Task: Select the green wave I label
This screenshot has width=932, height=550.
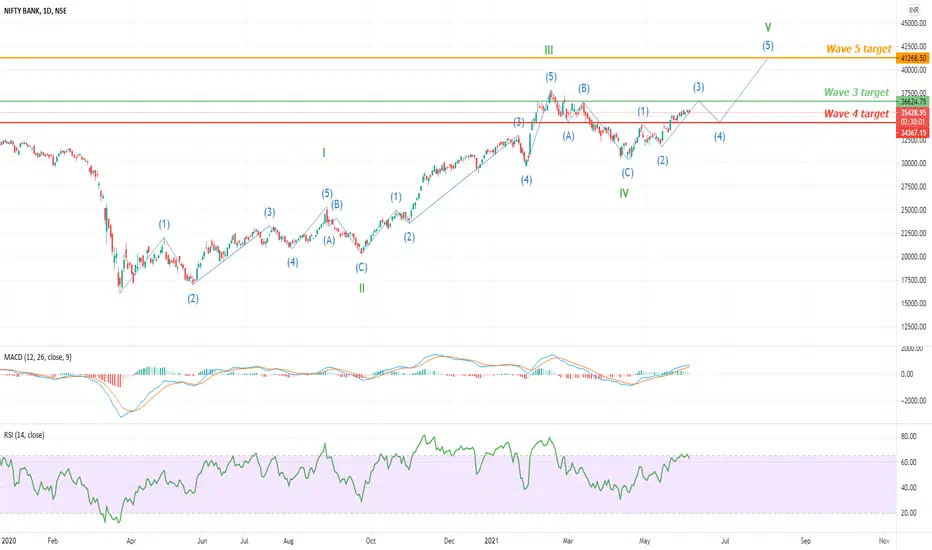Action: [324, 153]
